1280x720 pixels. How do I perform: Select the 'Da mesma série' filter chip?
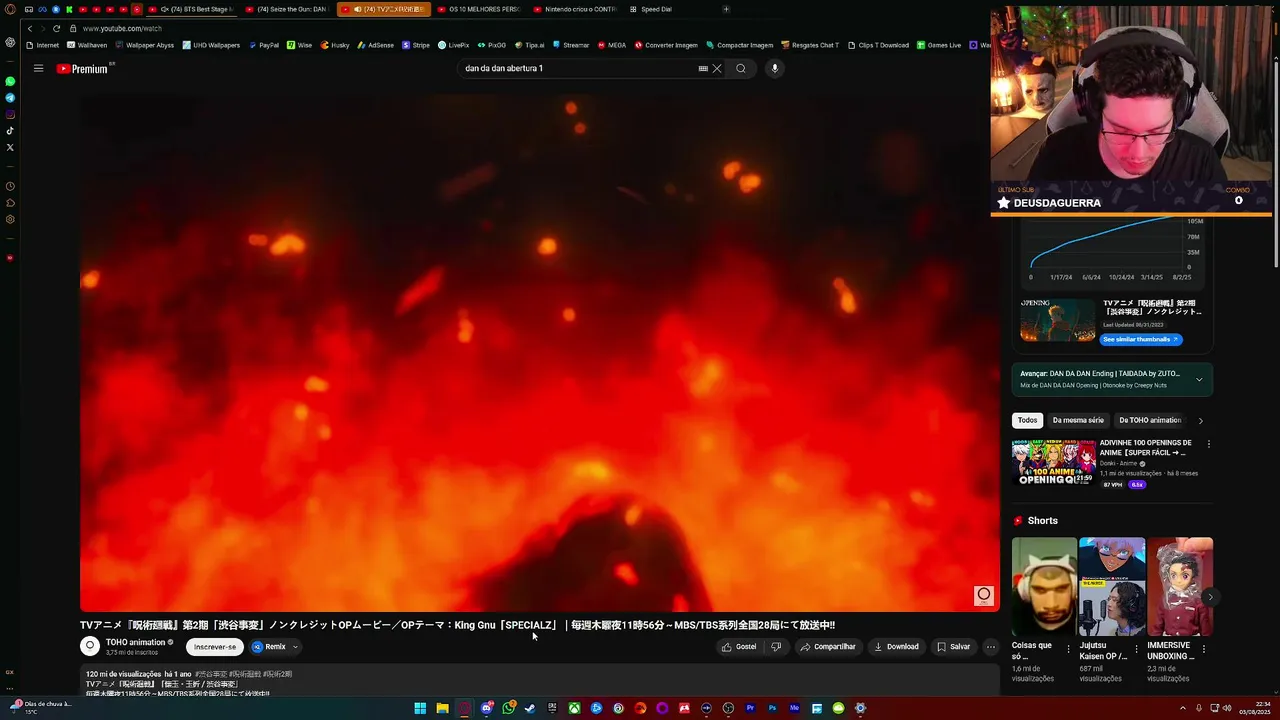click(1078, 421)
